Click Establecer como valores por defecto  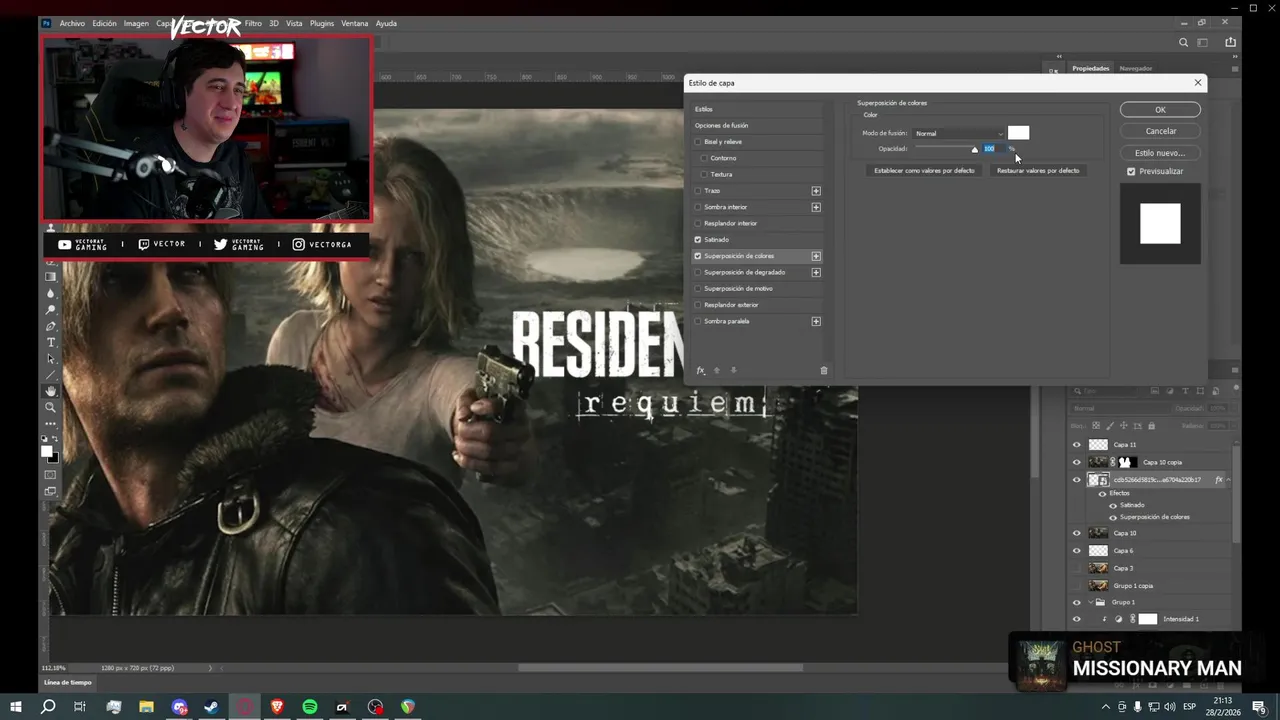pos(924,171)
